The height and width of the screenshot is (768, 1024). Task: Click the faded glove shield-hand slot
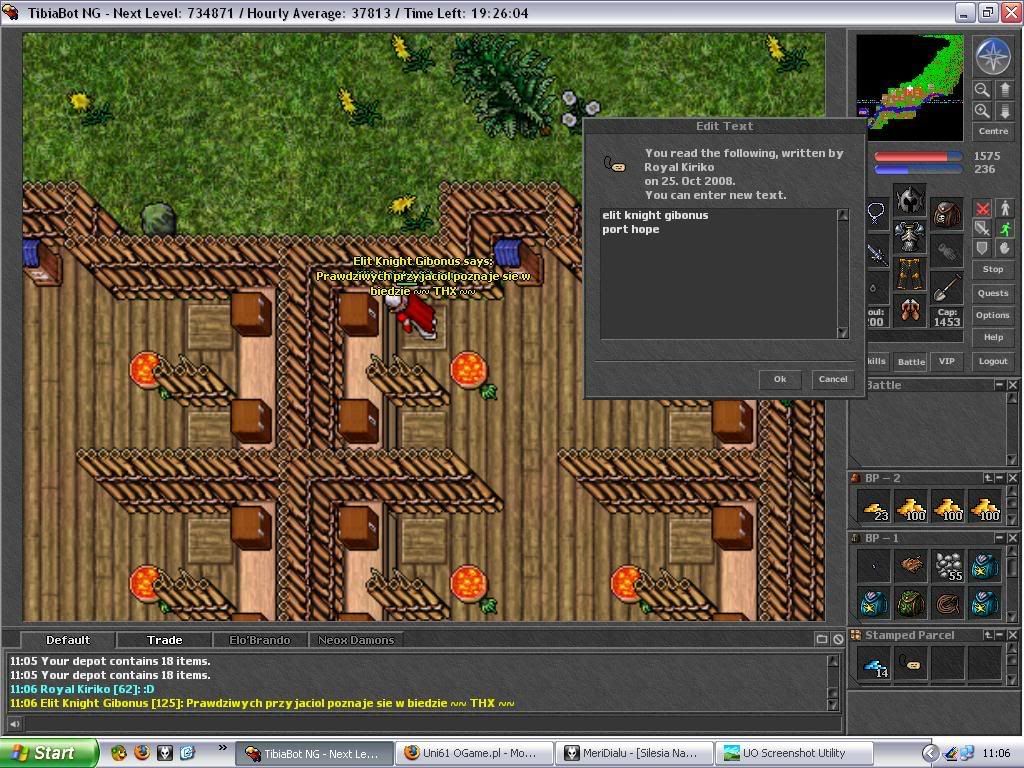coord(947,251)
